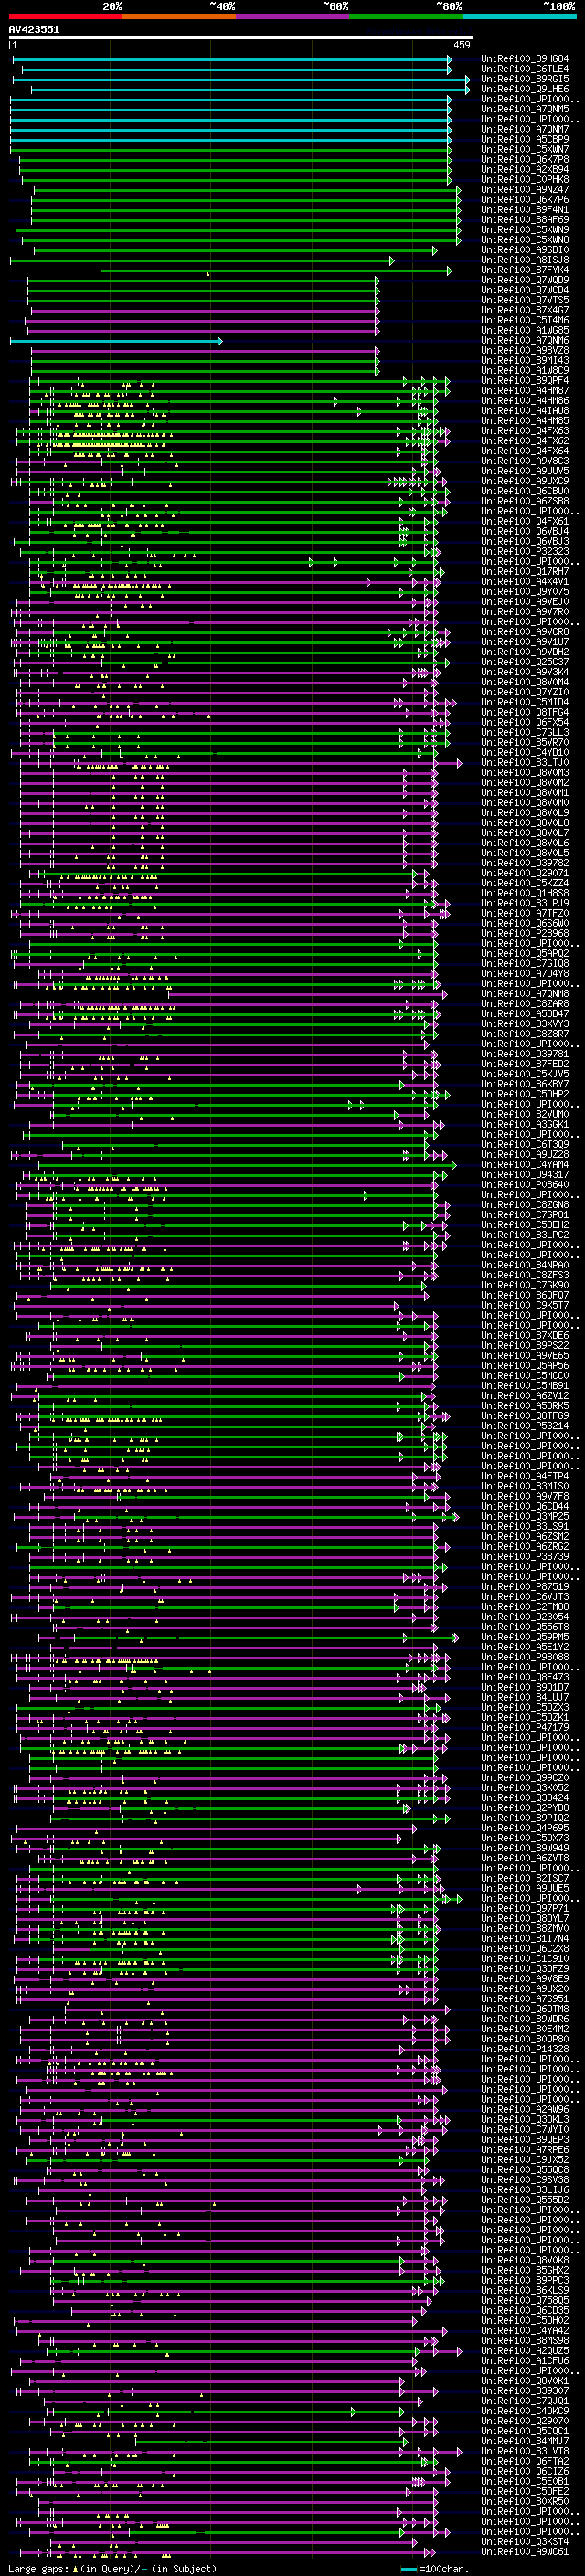Select the UniRef100_B9MI43 label
This screenshot has height=2576, width=585.
(525, 360)
